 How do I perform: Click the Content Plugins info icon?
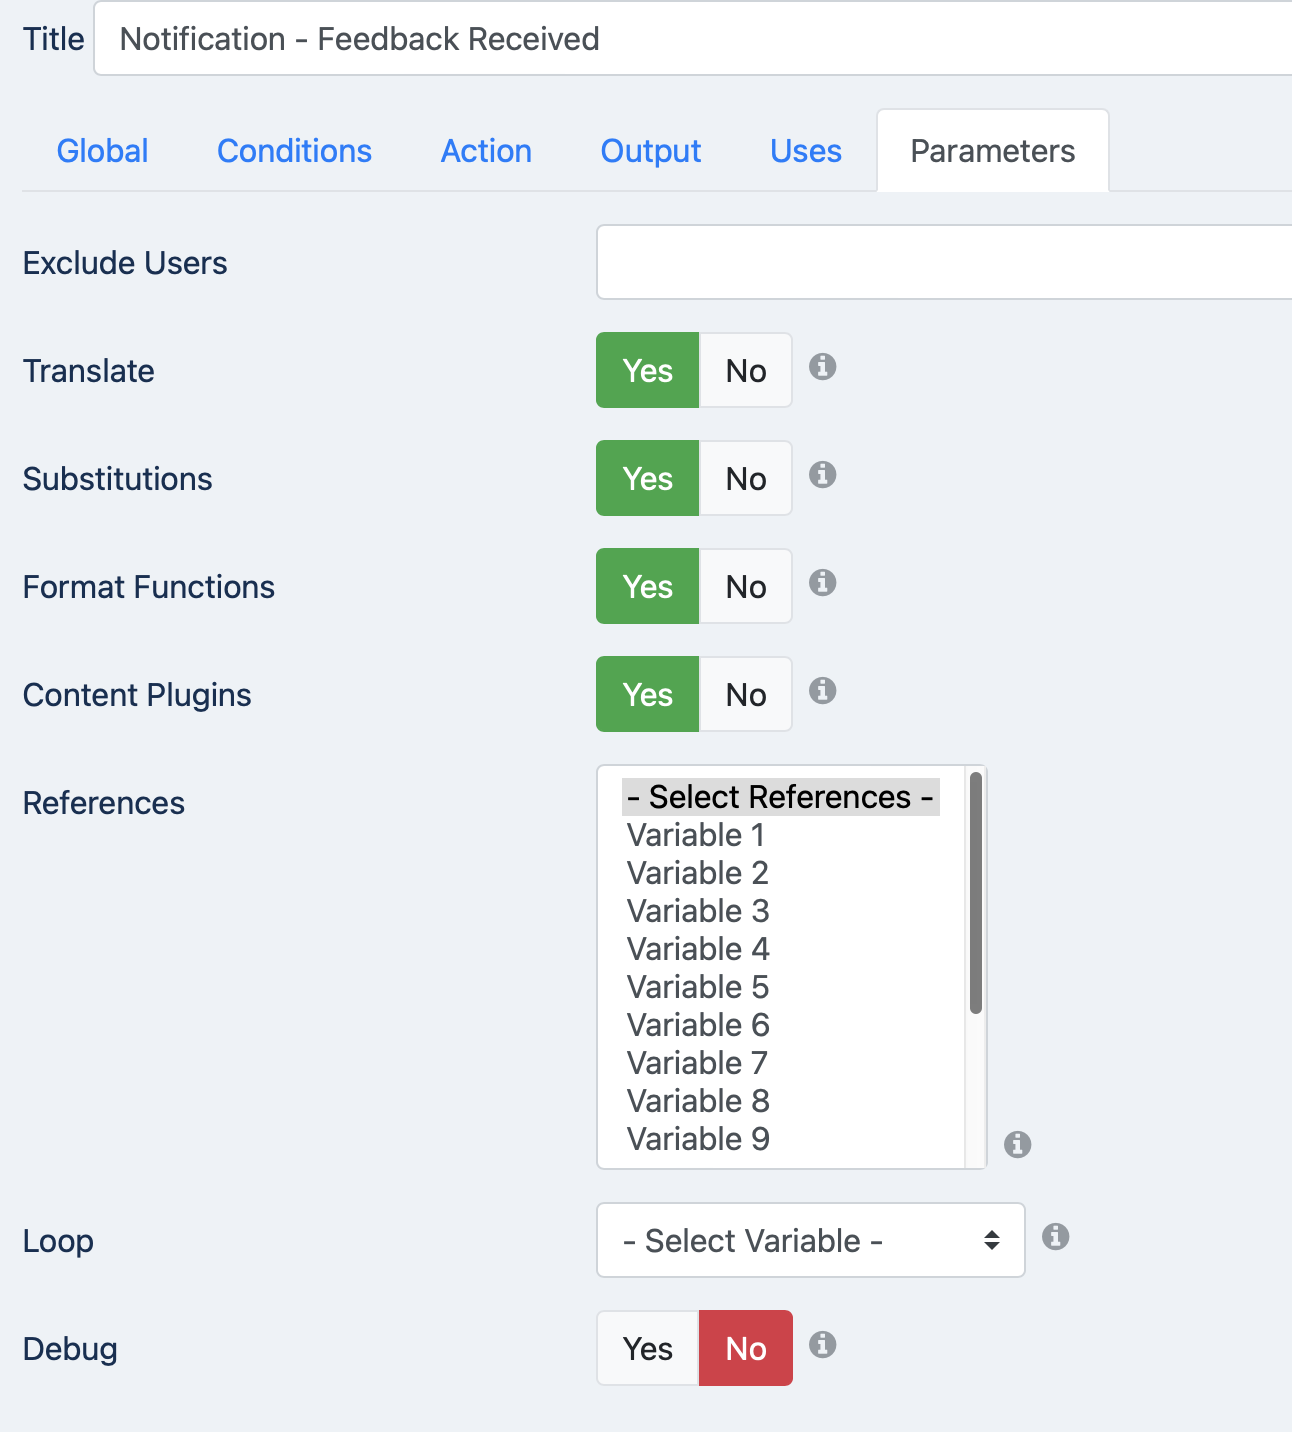tap(822, 691)
